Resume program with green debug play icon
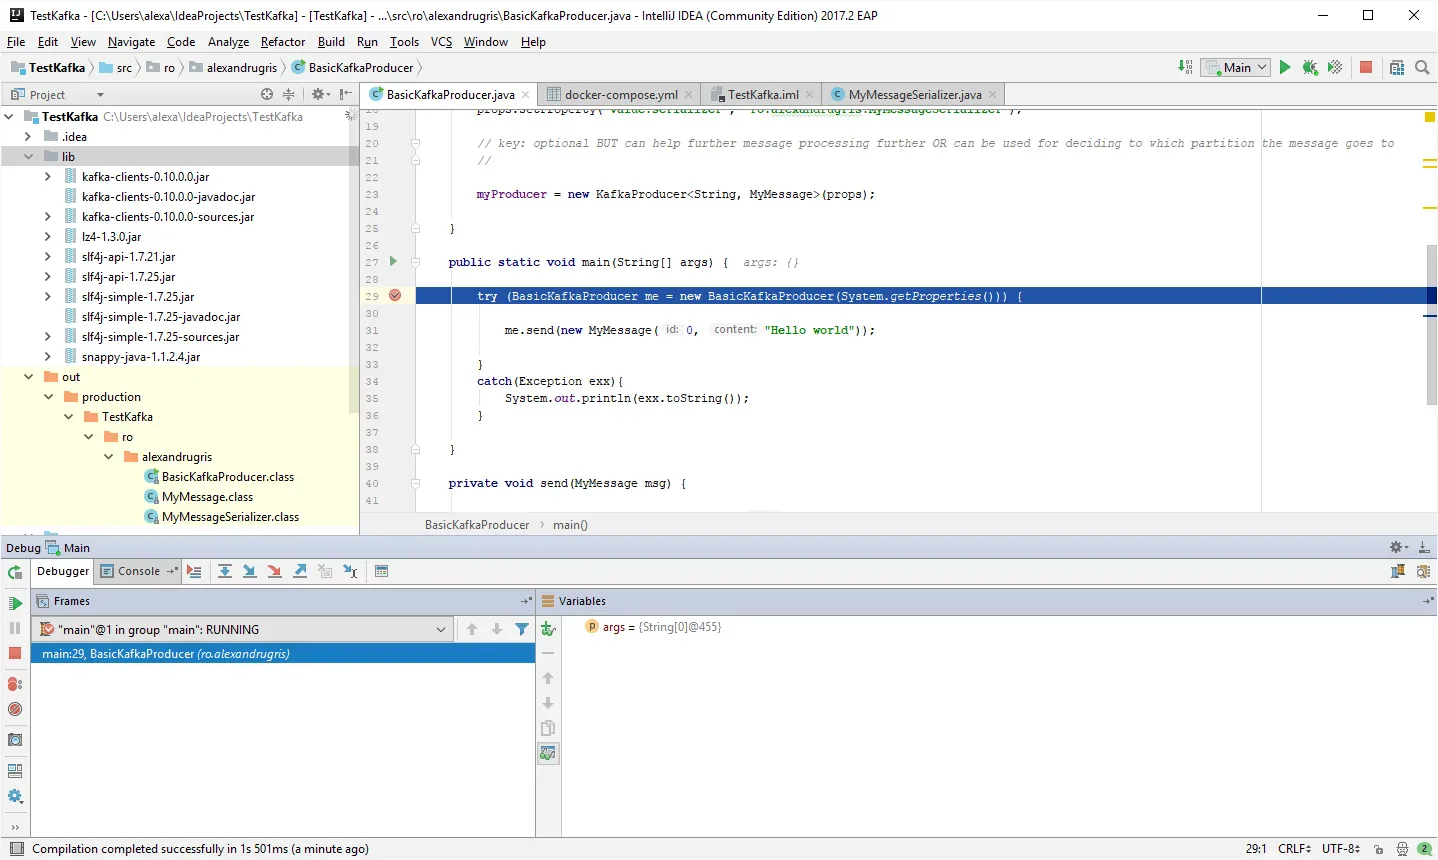The height and width of the screenshot is (860, 1438). click(x=15, y=603)
